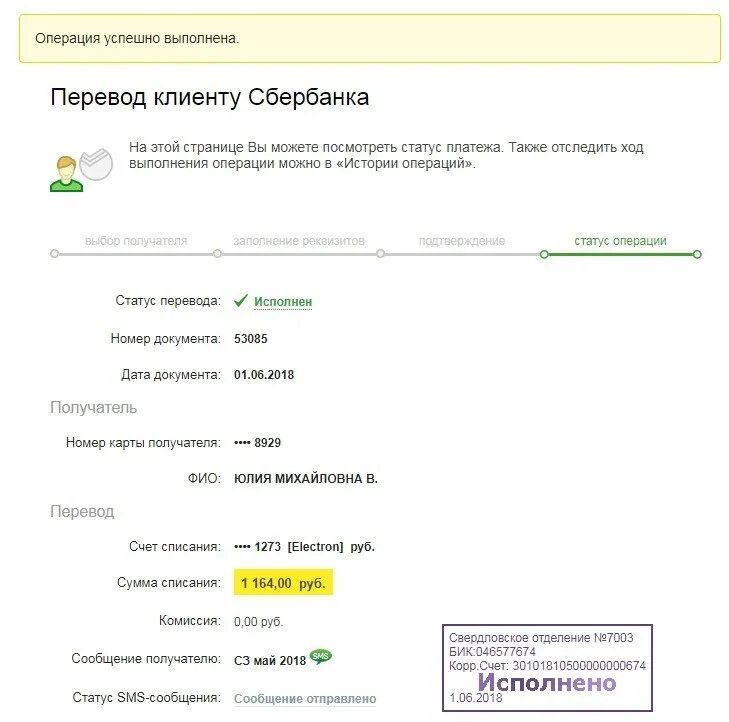Open the Сообщение отправлено link
Image resolution: width=729 pixels, height=722 pixels.
(x=305, y=699)
